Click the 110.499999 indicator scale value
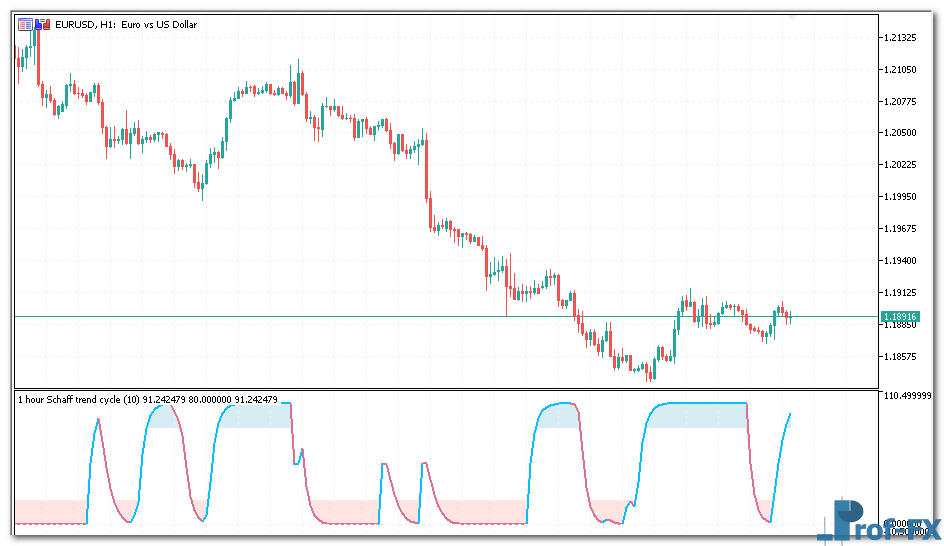Viewport: 944px width, 546px height. [908, 396]
